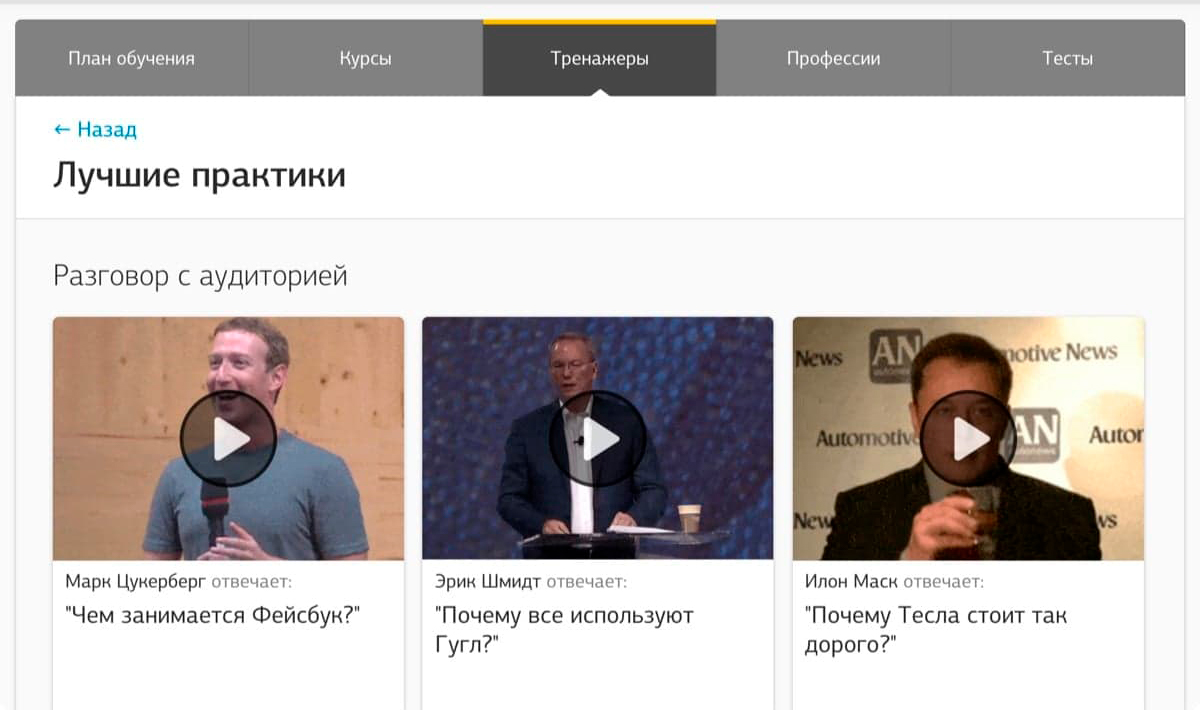Switch to the План обучения tab

point(132,58)
